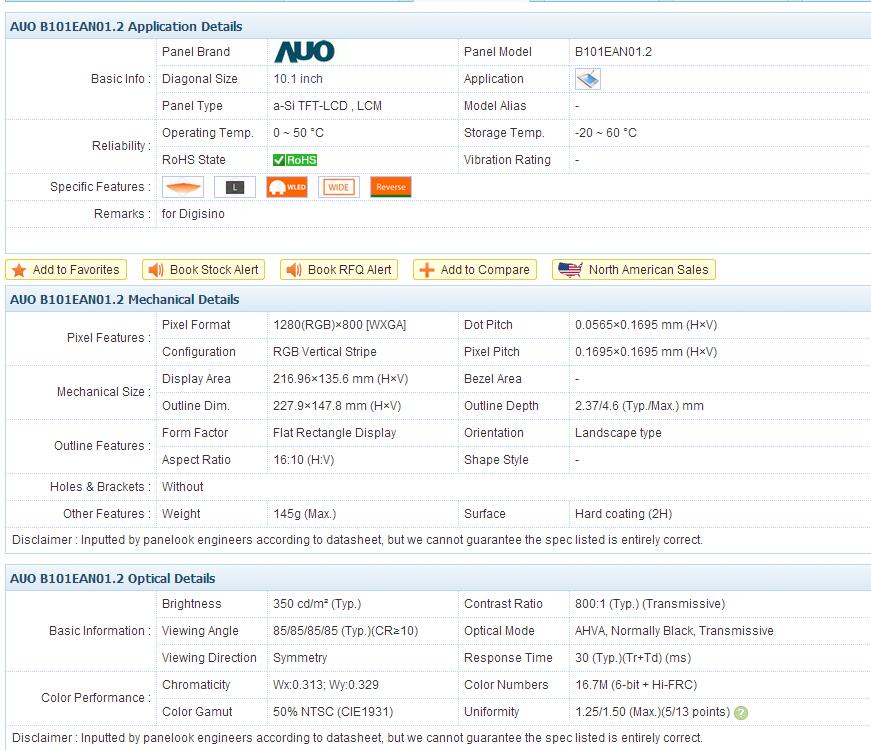Open Book RFQ Alert

pyautogui.click(x=339, y=270)
